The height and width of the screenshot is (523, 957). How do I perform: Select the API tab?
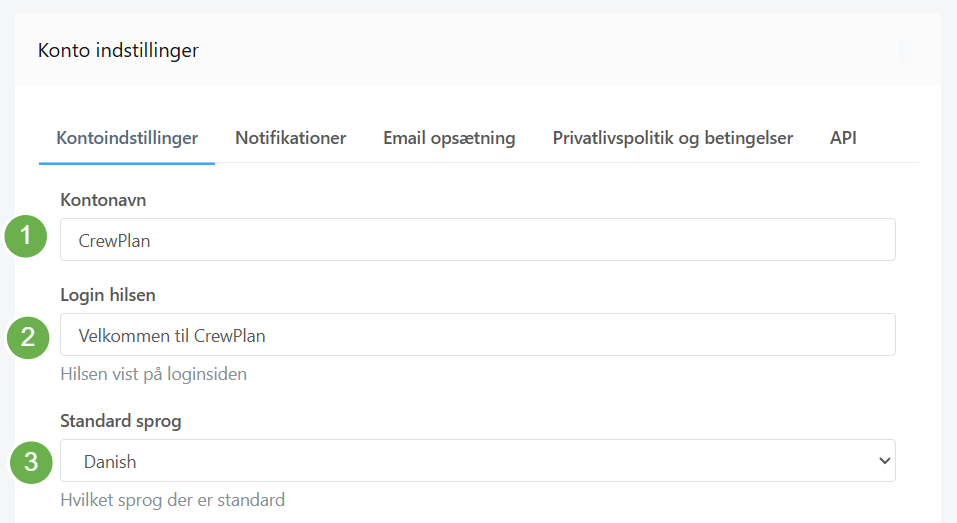[x=843, y=138]
